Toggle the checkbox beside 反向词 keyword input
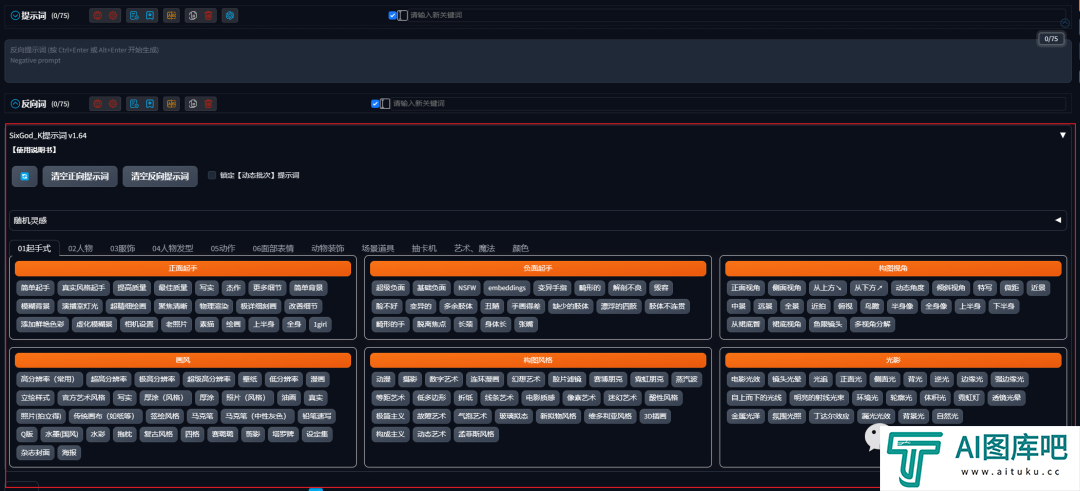 point(375,103)
